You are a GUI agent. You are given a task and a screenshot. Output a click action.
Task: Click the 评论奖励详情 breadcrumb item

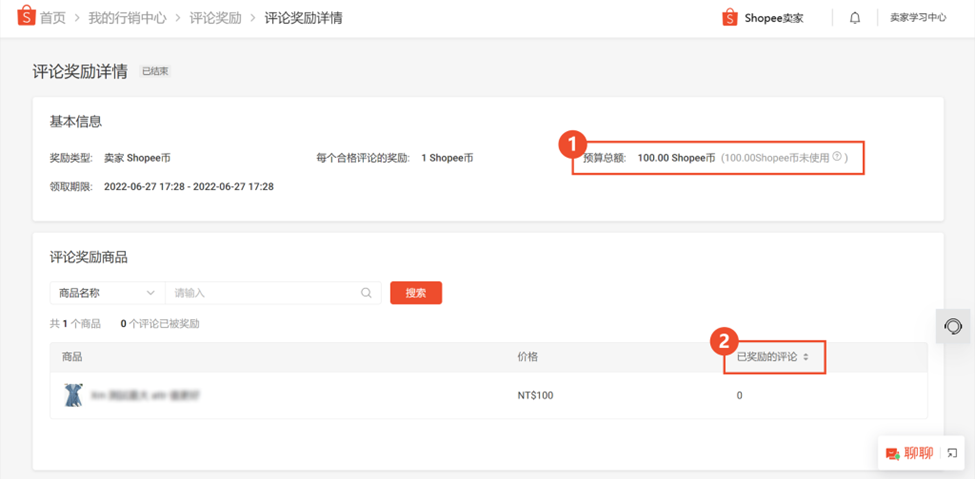tap(303, 18)
